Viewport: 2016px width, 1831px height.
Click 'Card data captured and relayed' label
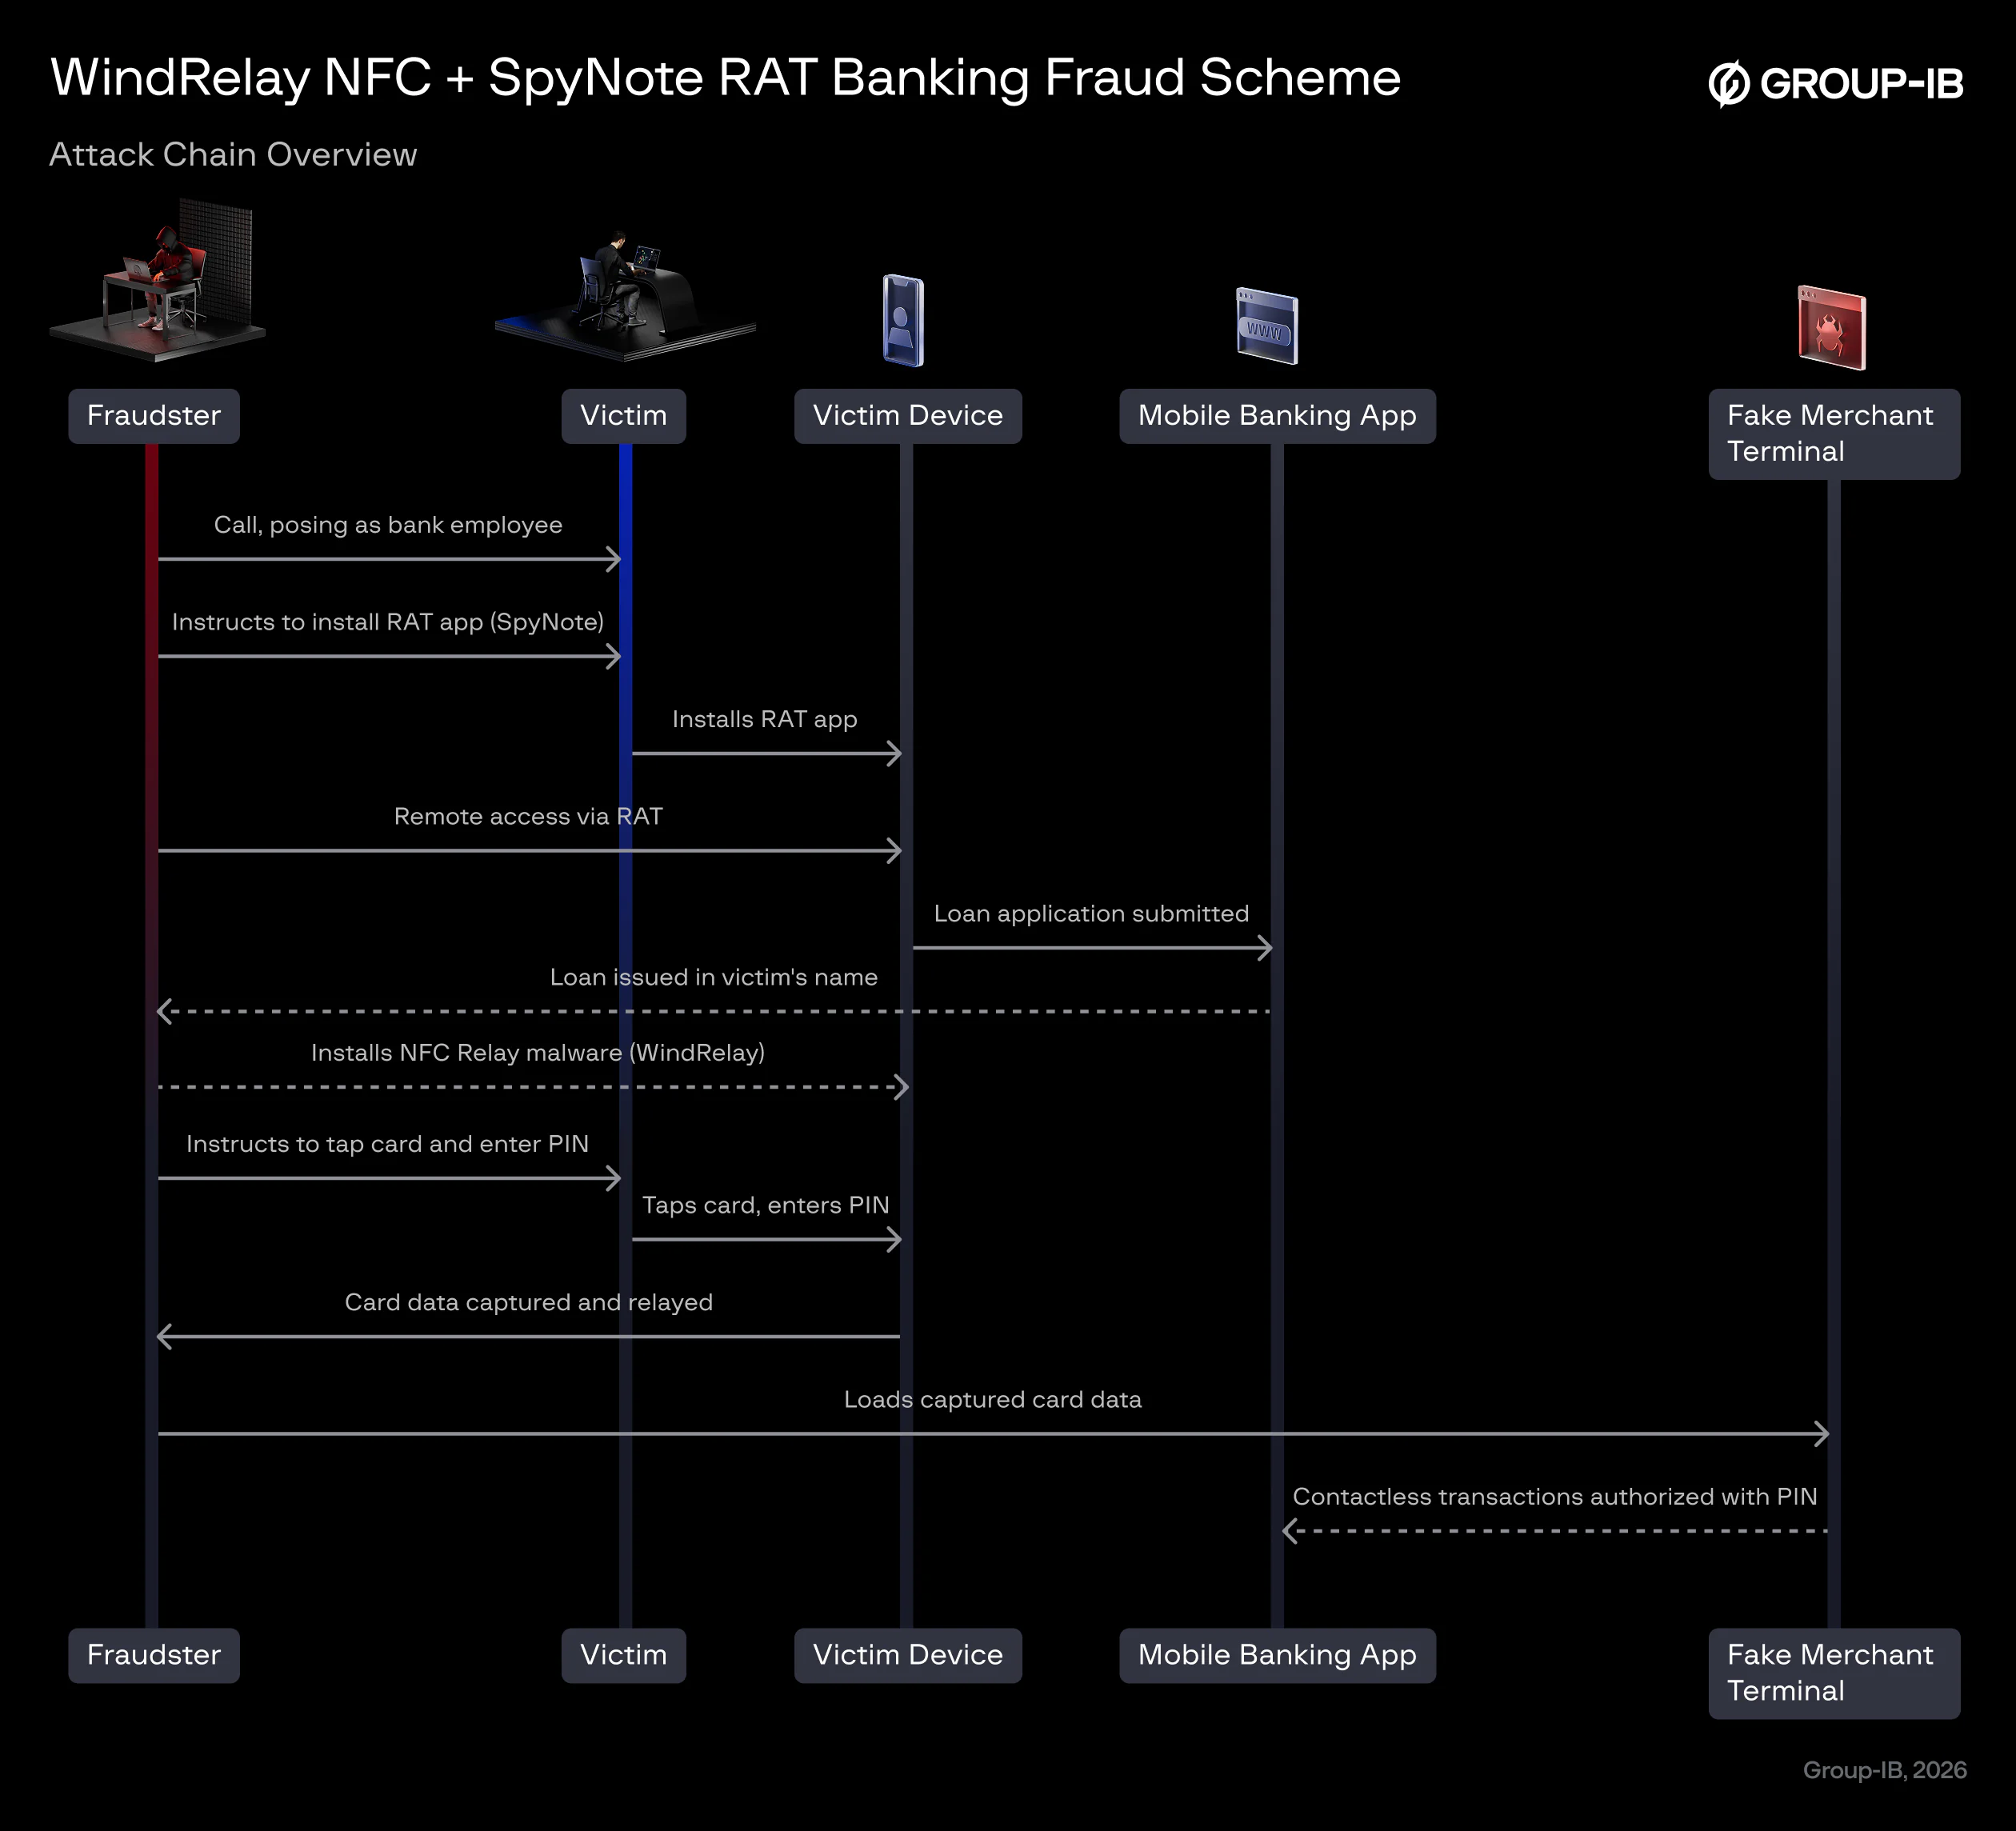coord(529,1302)
